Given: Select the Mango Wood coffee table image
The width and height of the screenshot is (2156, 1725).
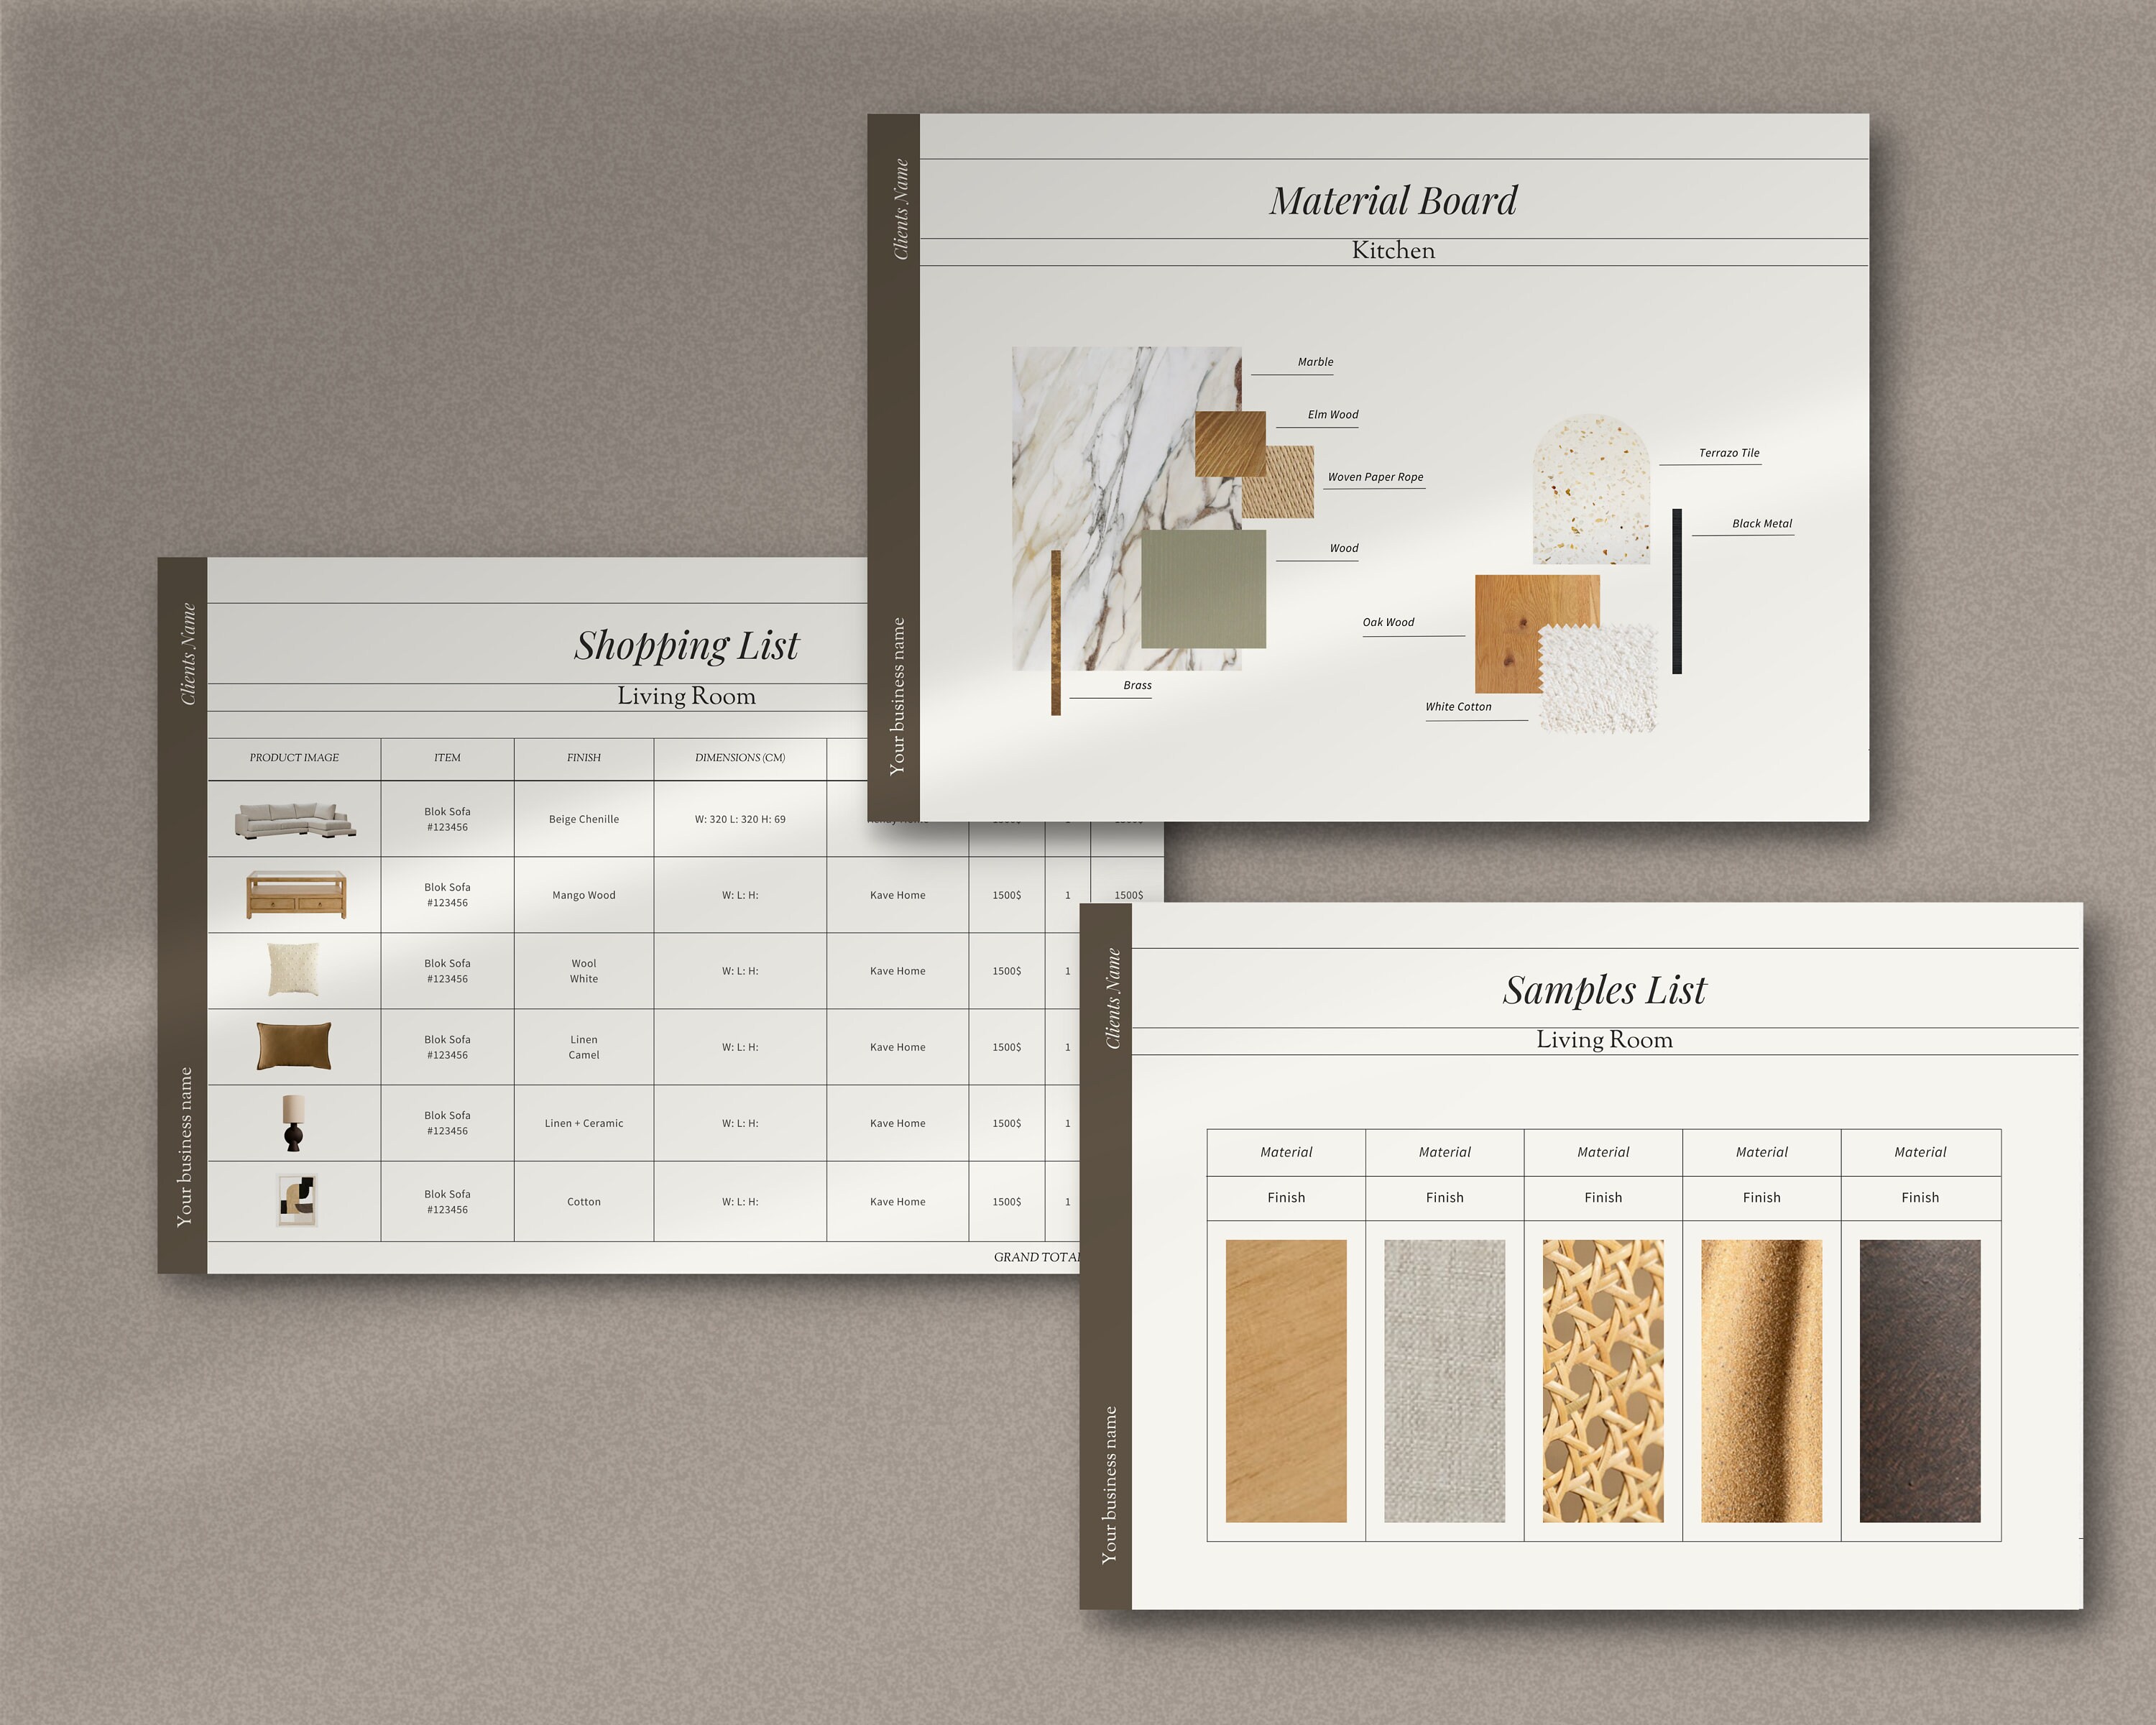Looking at the screenshot, I should (295, 893).
